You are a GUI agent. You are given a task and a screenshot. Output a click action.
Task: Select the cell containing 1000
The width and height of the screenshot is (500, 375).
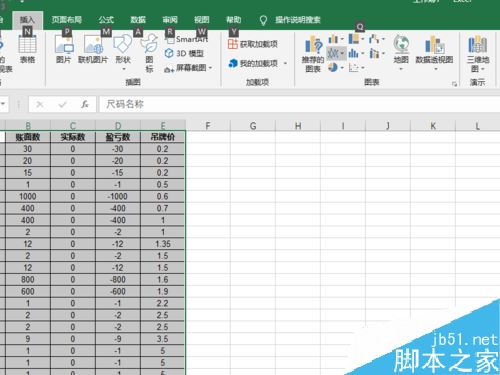28,196
